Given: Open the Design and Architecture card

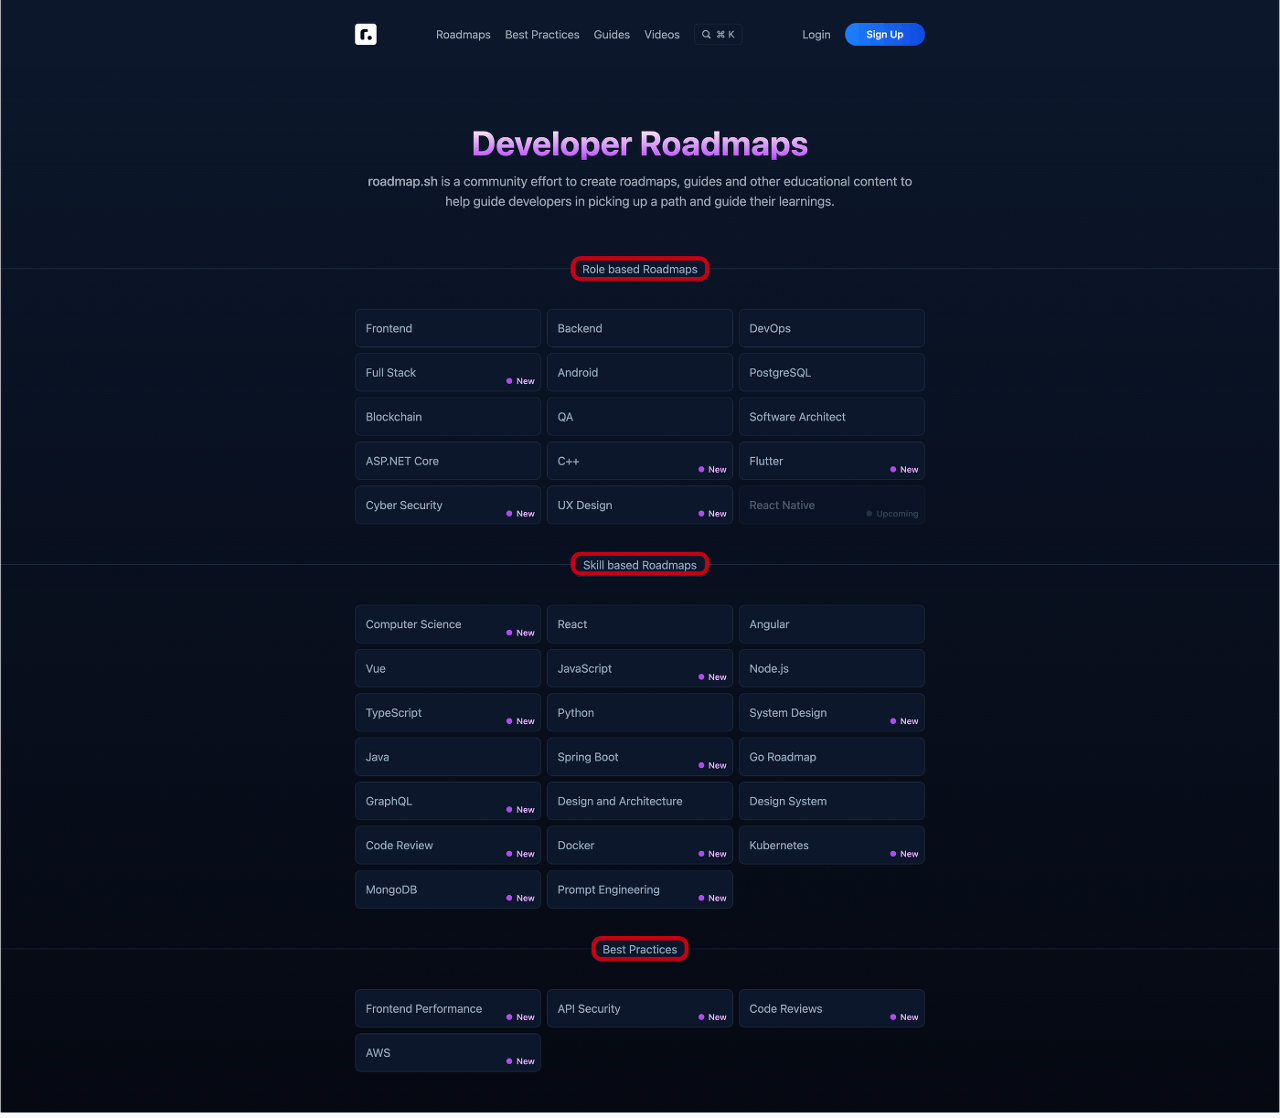Looking at the screenshot, I should click(640, 801).
